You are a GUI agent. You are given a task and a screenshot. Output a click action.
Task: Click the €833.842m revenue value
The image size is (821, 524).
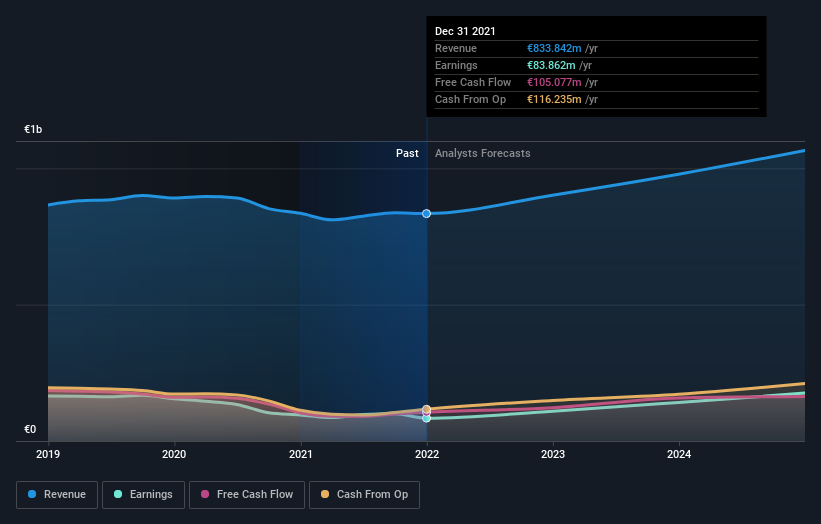(x=554, y=48)
